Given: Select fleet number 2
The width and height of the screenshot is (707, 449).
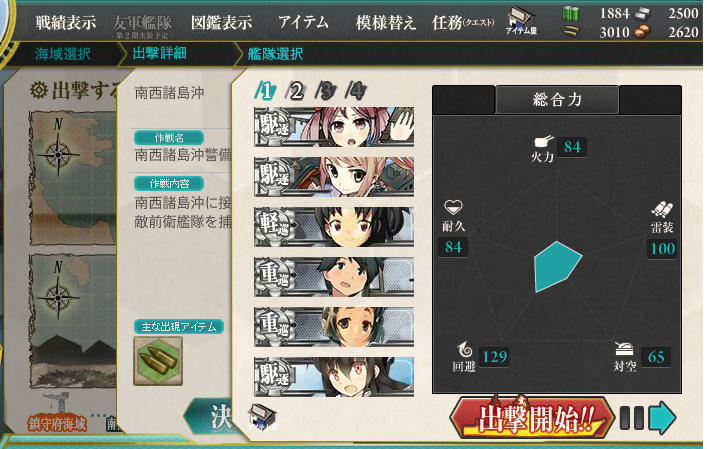Looking at the screenshot, I should coord(295,91).
